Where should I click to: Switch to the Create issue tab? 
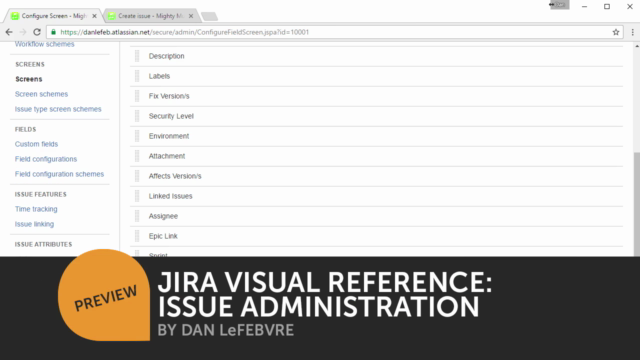click(150, 16)
